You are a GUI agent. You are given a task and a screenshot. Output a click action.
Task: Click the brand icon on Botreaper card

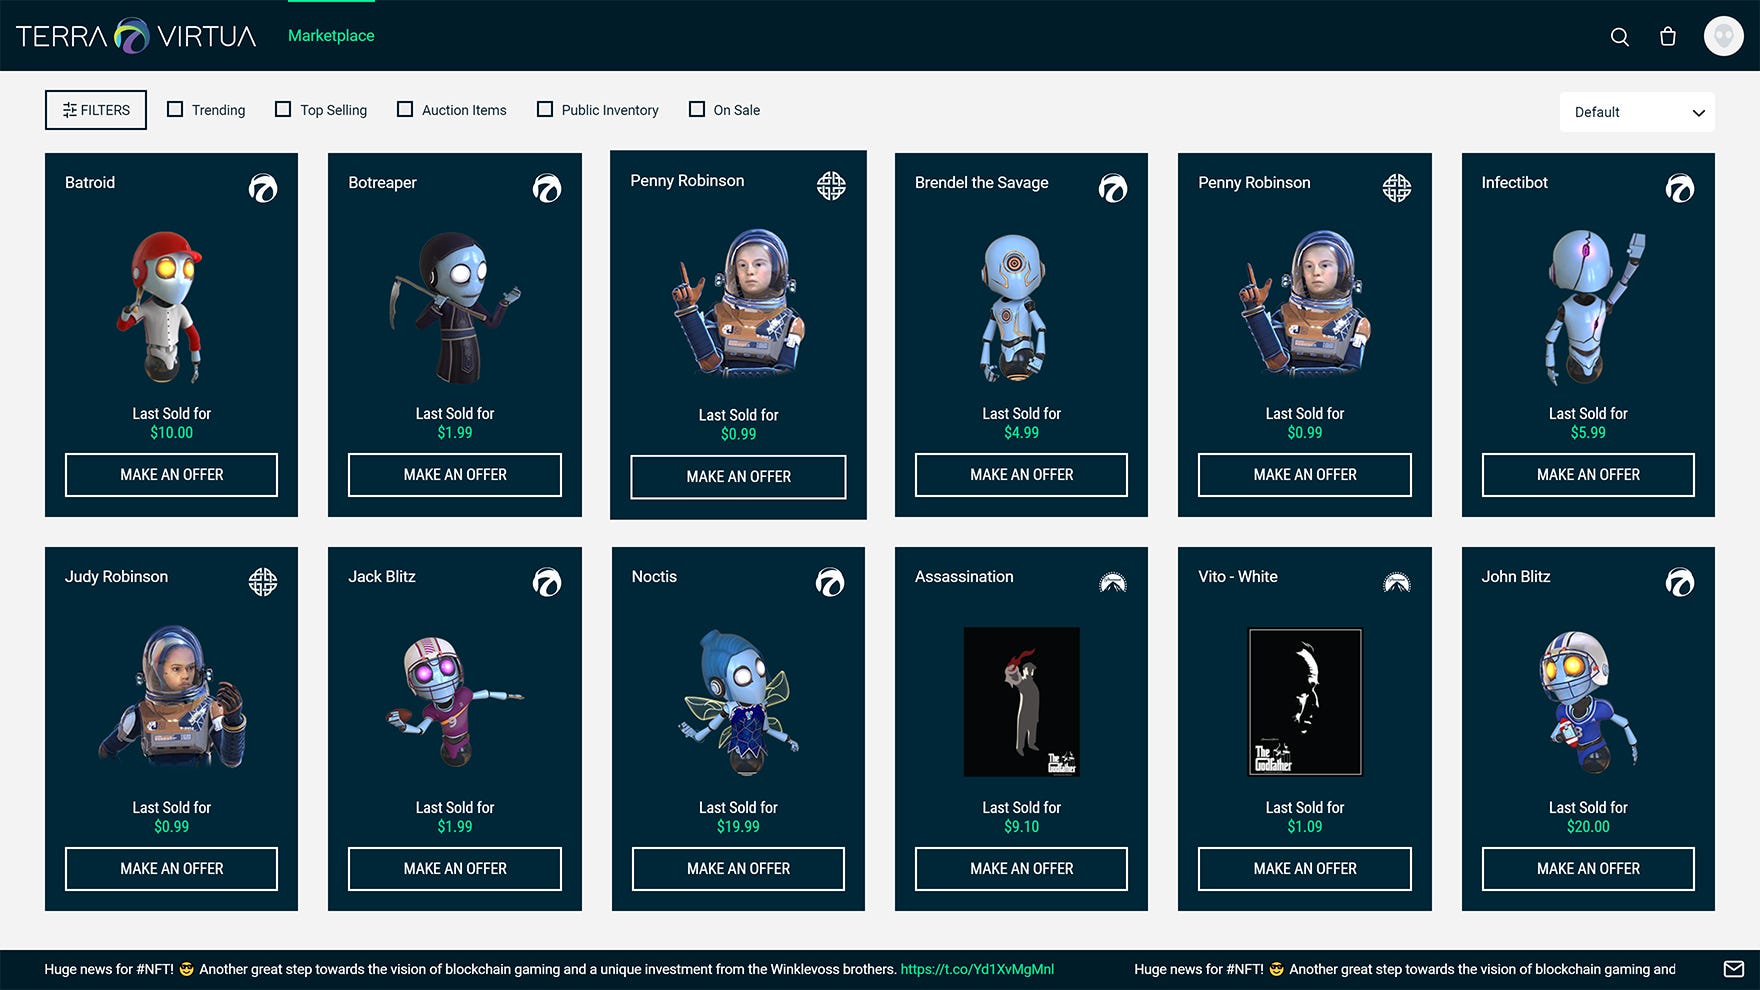pyautogui.click(x=547, y=188)
